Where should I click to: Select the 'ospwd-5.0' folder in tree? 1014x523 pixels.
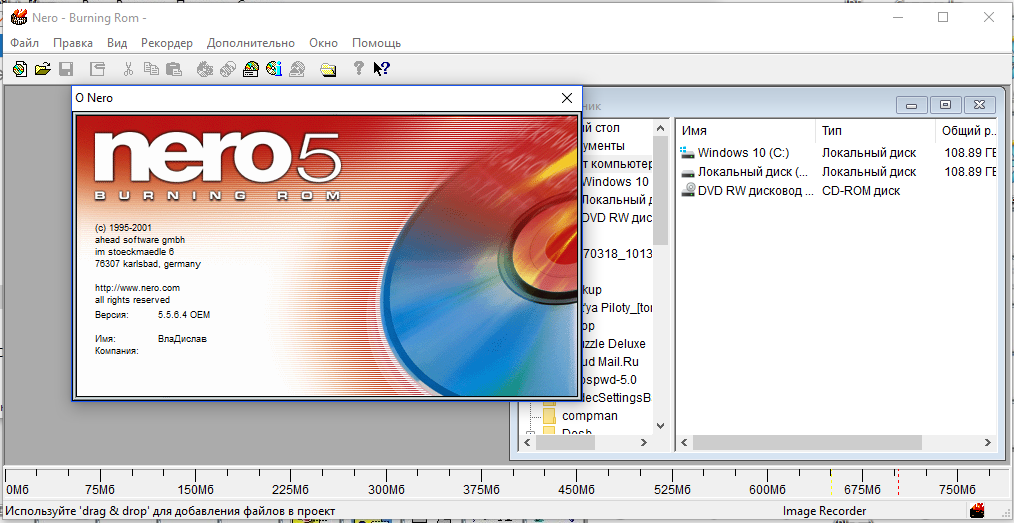(609, 379)
